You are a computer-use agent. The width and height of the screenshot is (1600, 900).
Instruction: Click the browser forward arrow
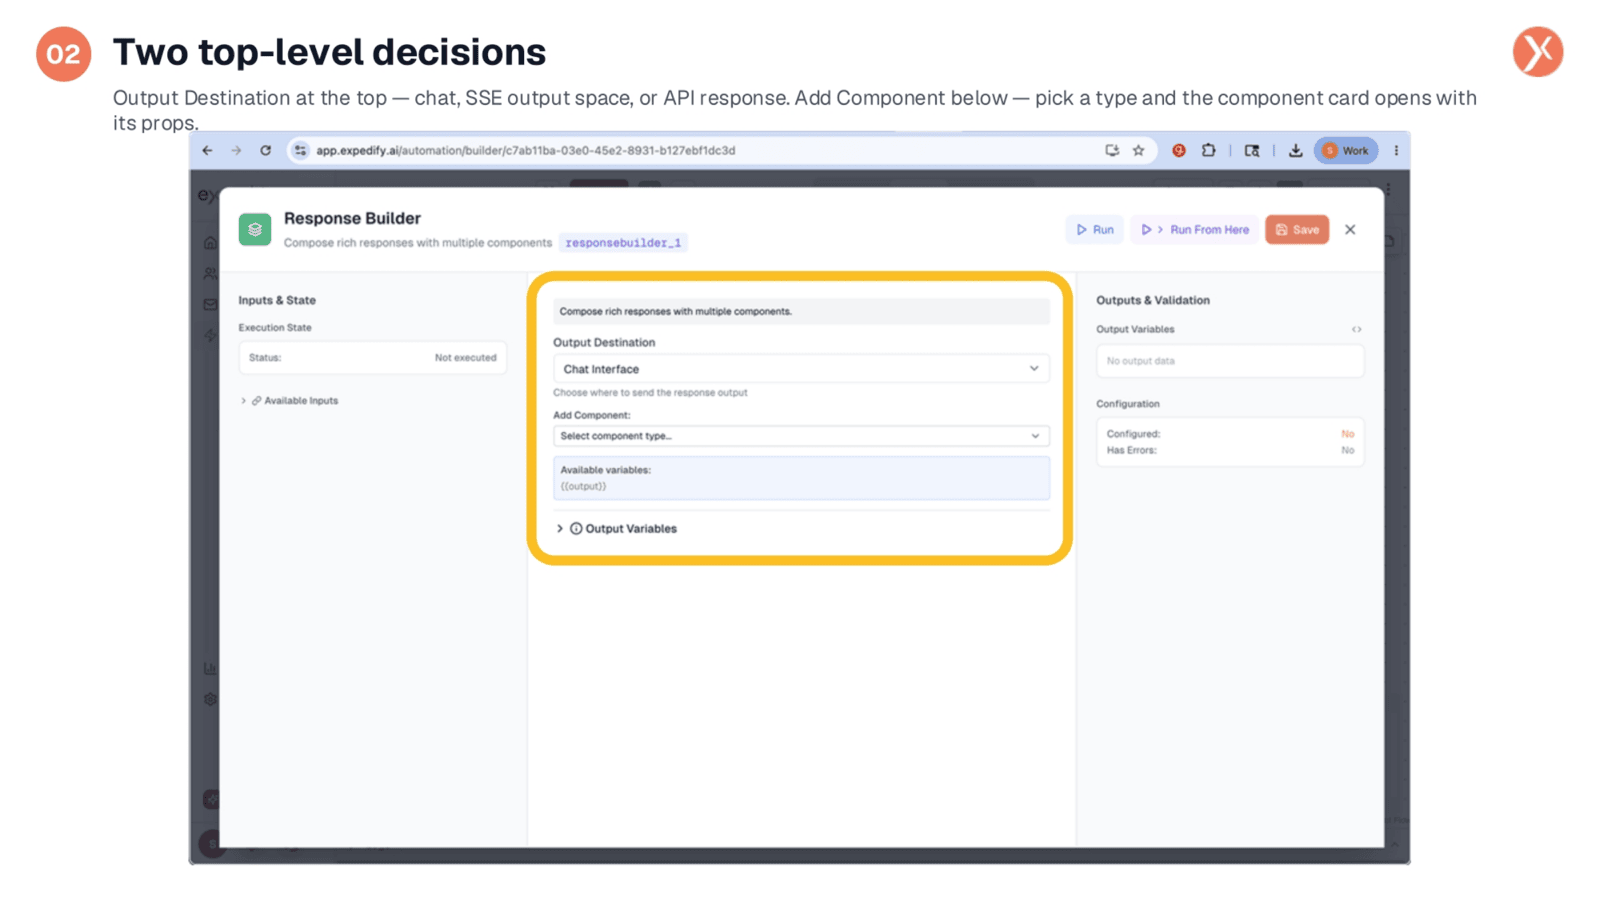pos(236,151)
